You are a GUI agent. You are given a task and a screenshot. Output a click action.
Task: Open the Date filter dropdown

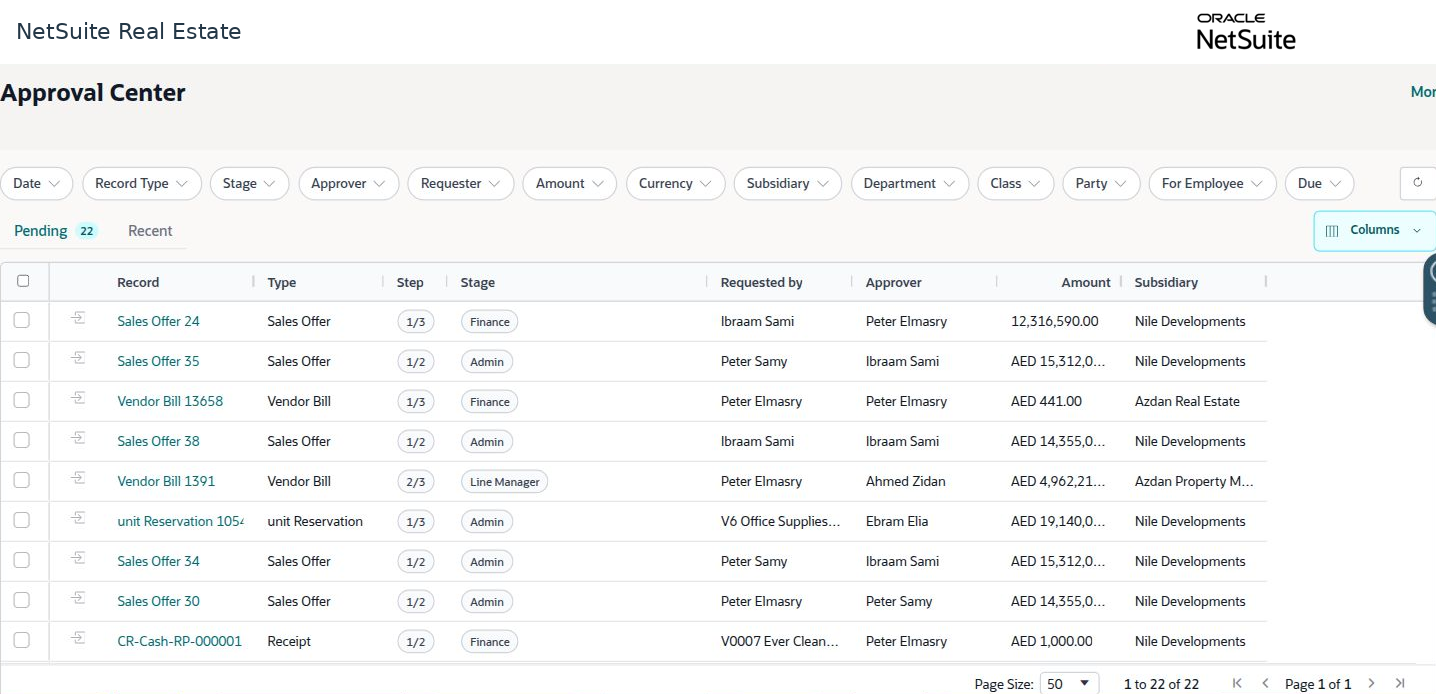pos(37,184)
